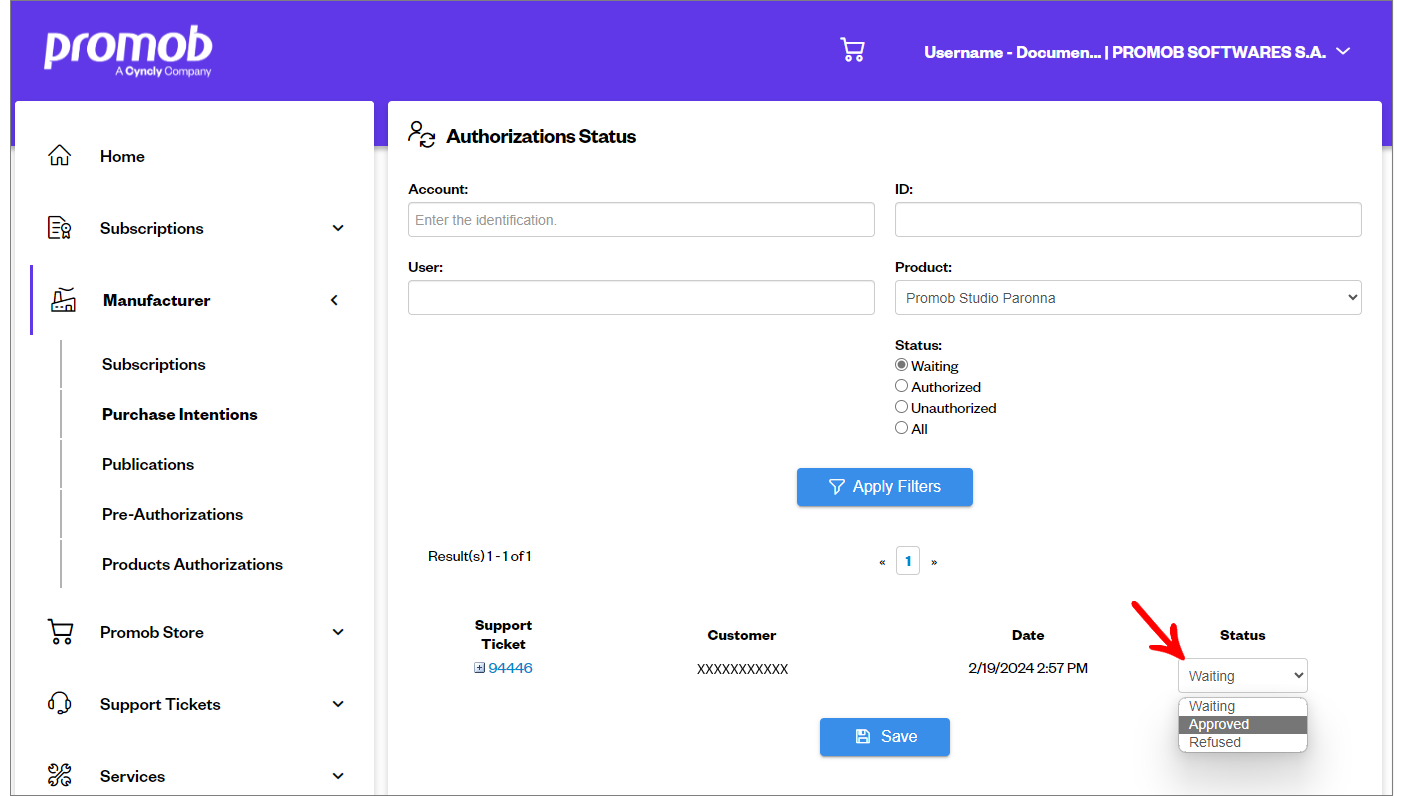Expand the Promob Store chevron
Image resolution: width=1401 pixels, height=796 pixels.
[338, 632]
